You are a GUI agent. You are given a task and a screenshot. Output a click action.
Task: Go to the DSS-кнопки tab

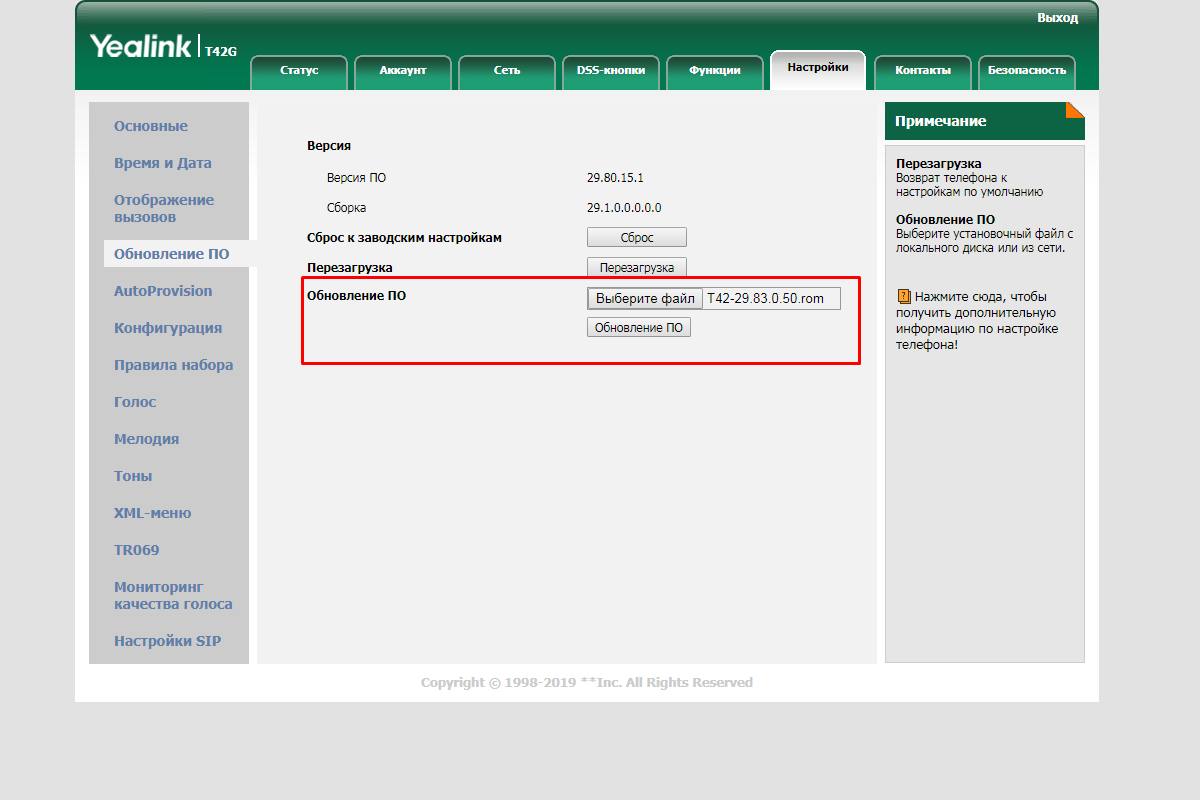tap(611, 71)
